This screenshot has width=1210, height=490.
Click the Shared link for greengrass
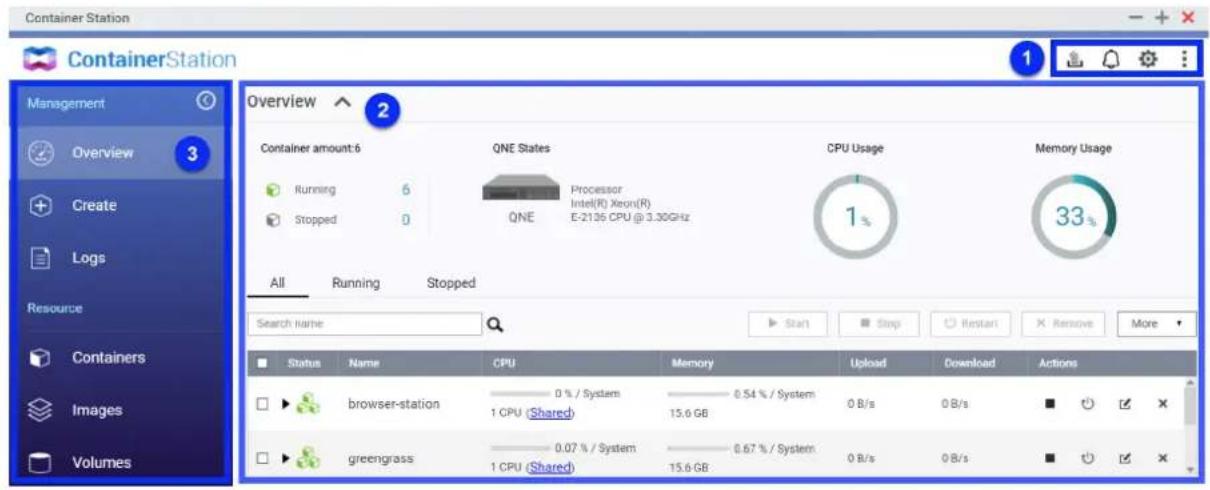551,466
